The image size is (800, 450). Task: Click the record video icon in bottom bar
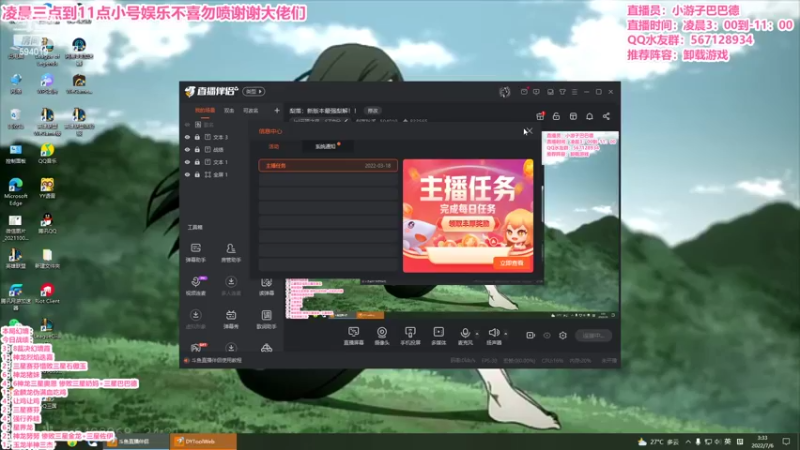(x=531, y=335)
